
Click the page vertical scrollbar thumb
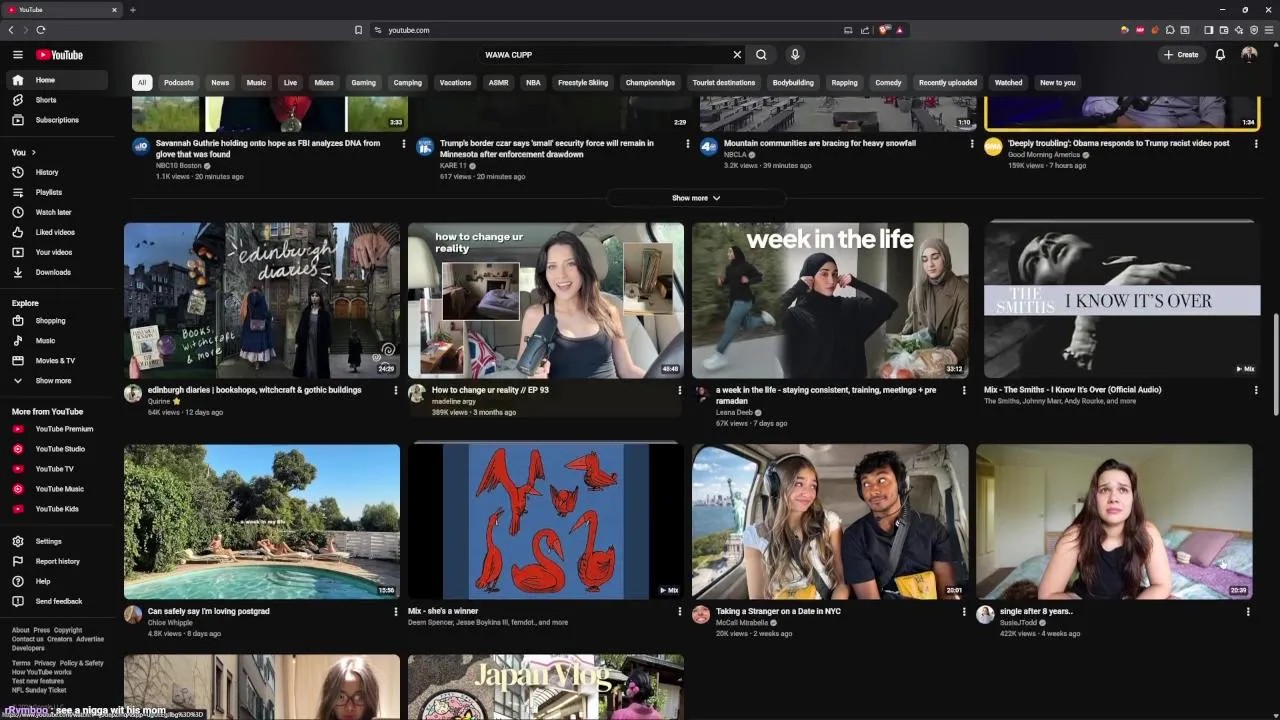pos(1275,365)
